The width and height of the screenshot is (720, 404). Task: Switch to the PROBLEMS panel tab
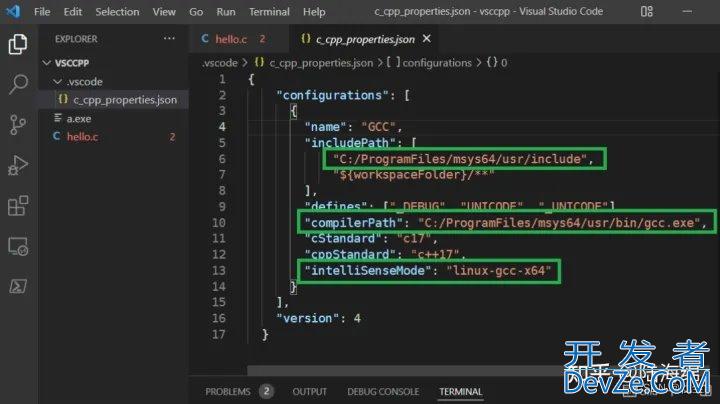(x=228, y=392)
